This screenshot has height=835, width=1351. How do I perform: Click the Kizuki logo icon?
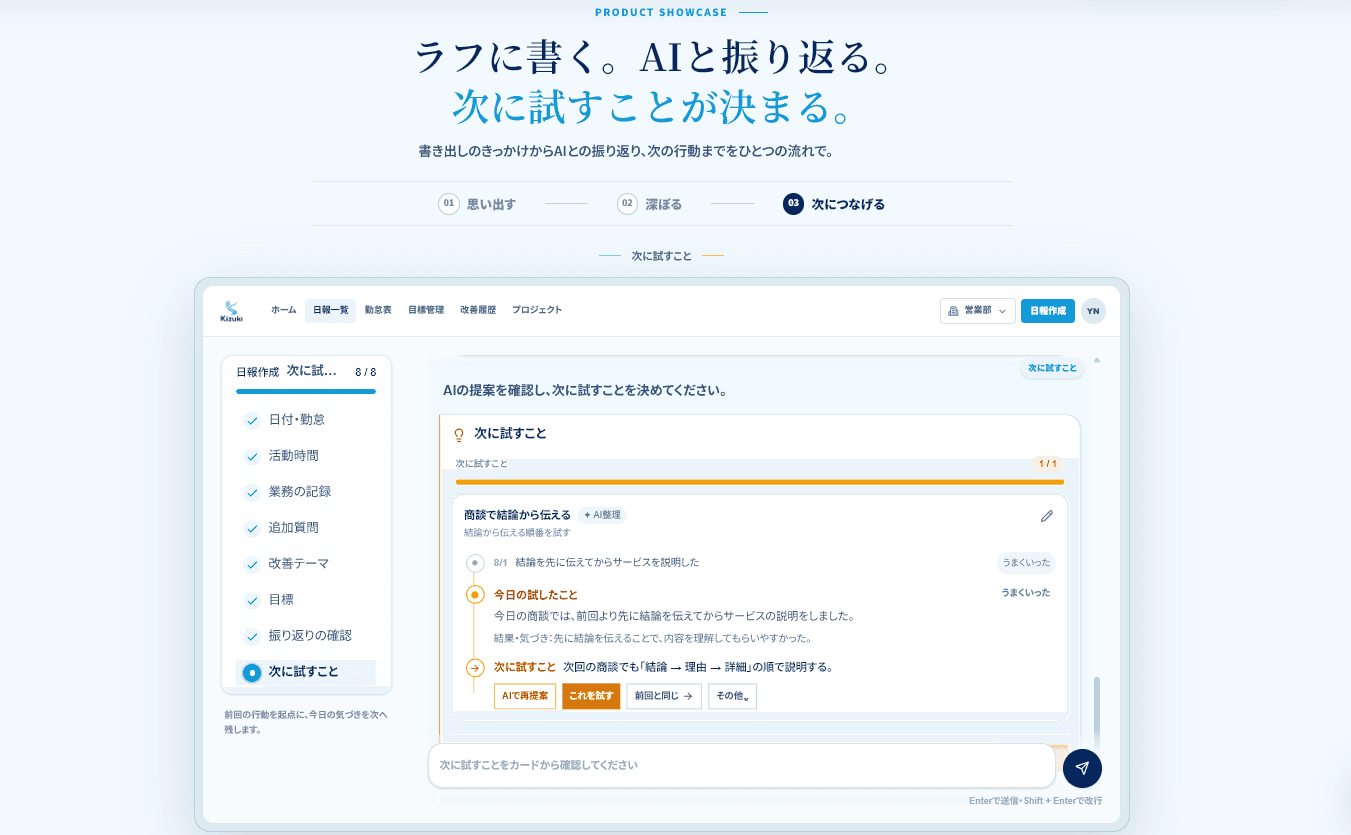(x=232, y=311)
